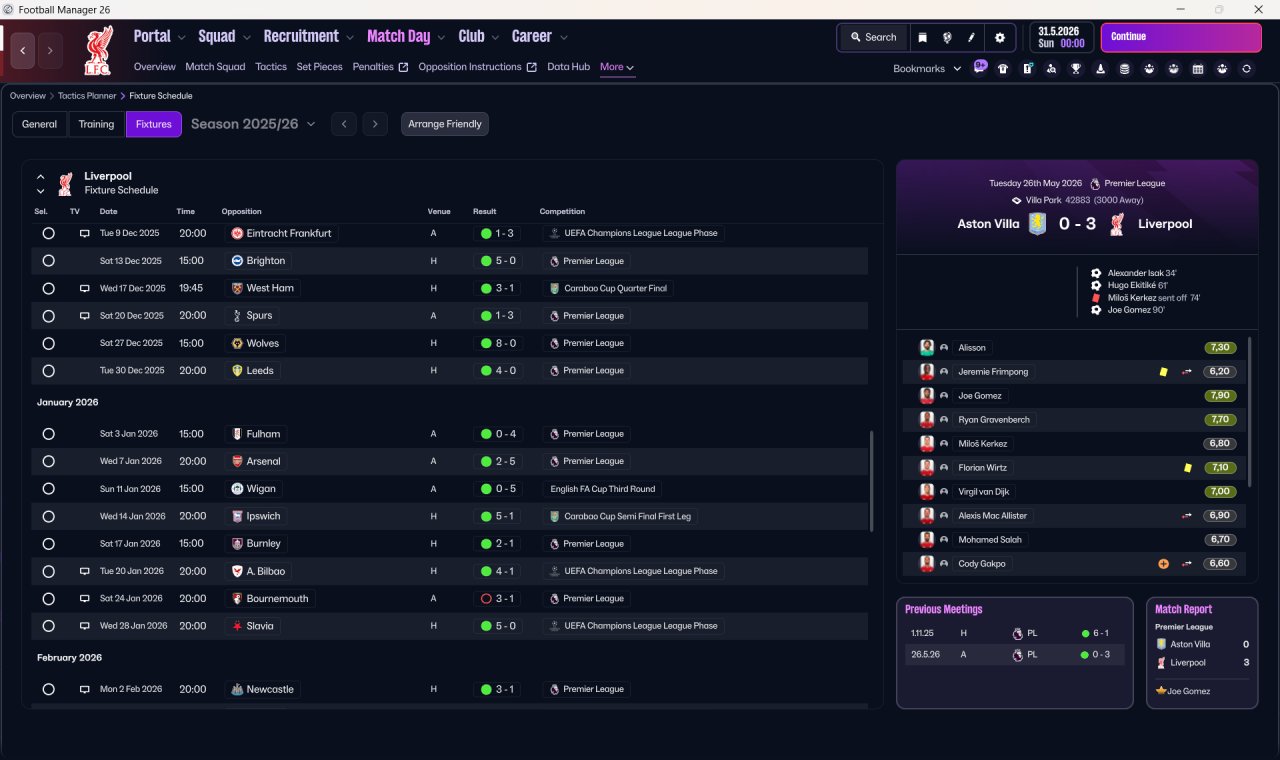Click the Aston Villa badge in the match header
This screenshot has width=1280, height=760.
tap(1038, 224)
